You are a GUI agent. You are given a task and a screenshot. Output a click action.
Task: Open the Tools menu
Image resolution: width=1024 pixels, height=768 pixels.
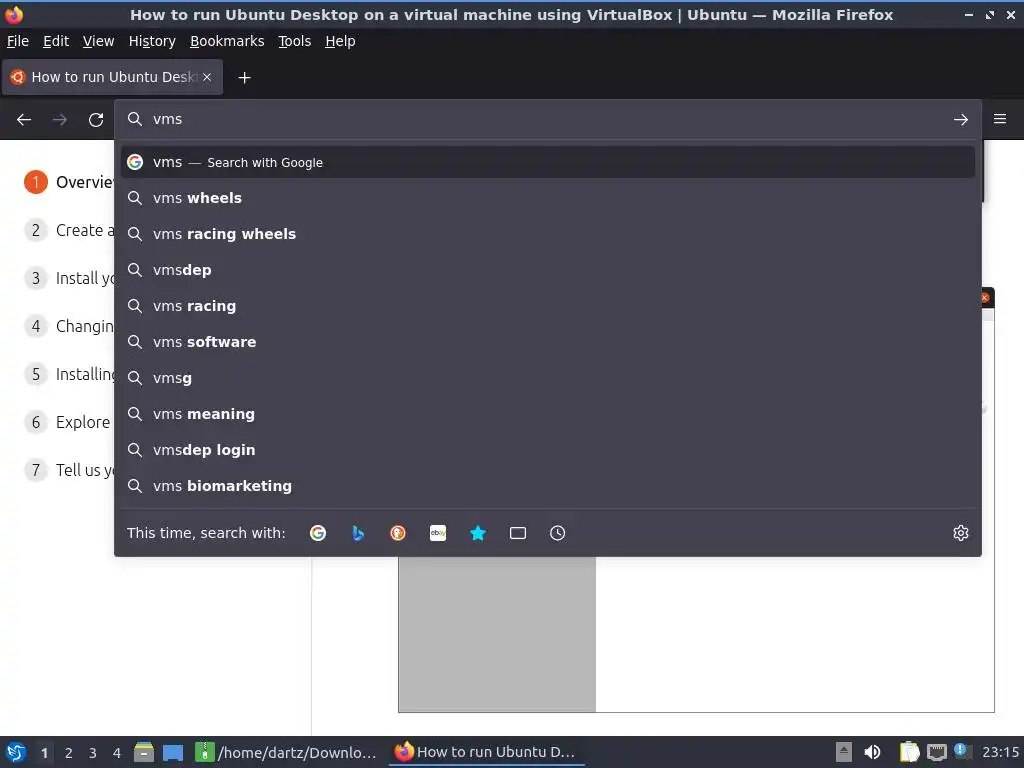(295, 41)
